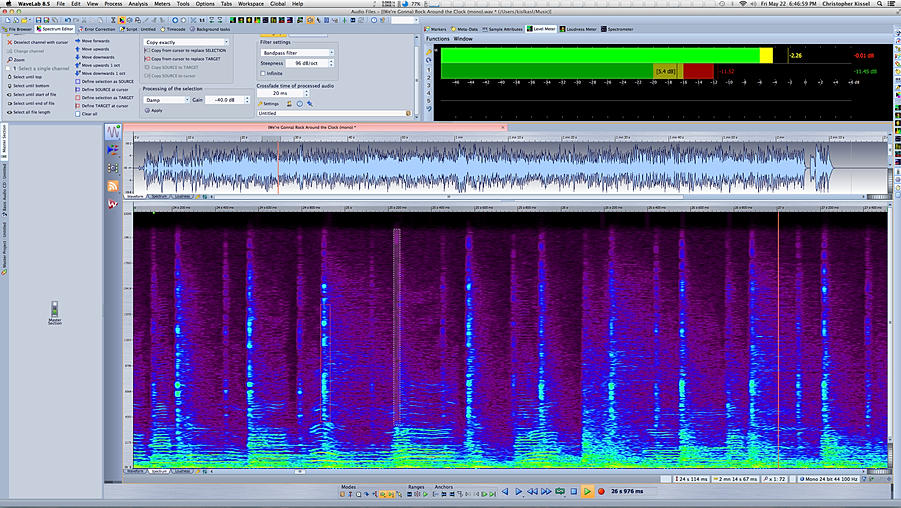Click Select all file length

click(x=29, y=113)
